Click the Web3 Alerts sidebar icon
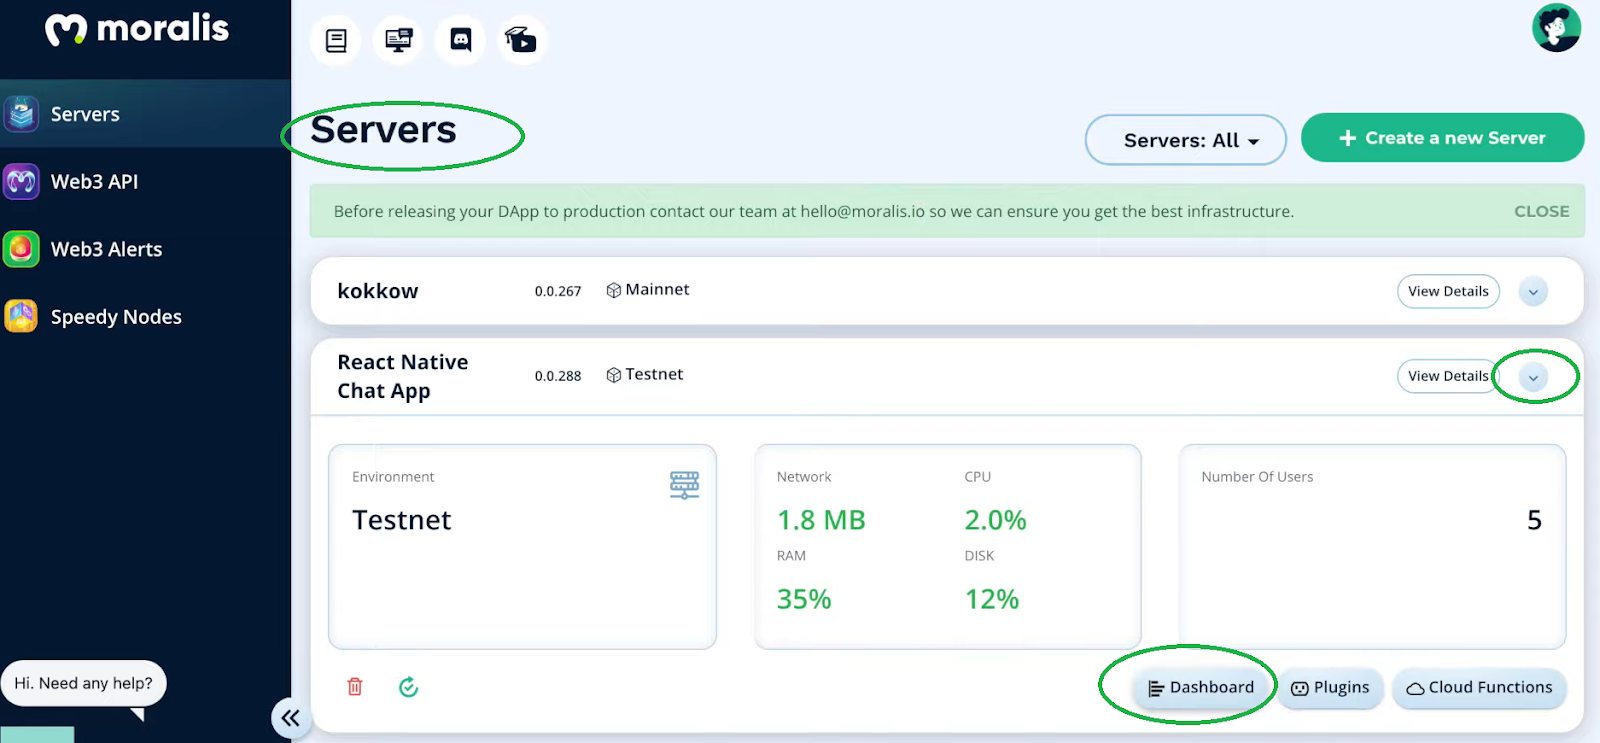 point(21,249)
